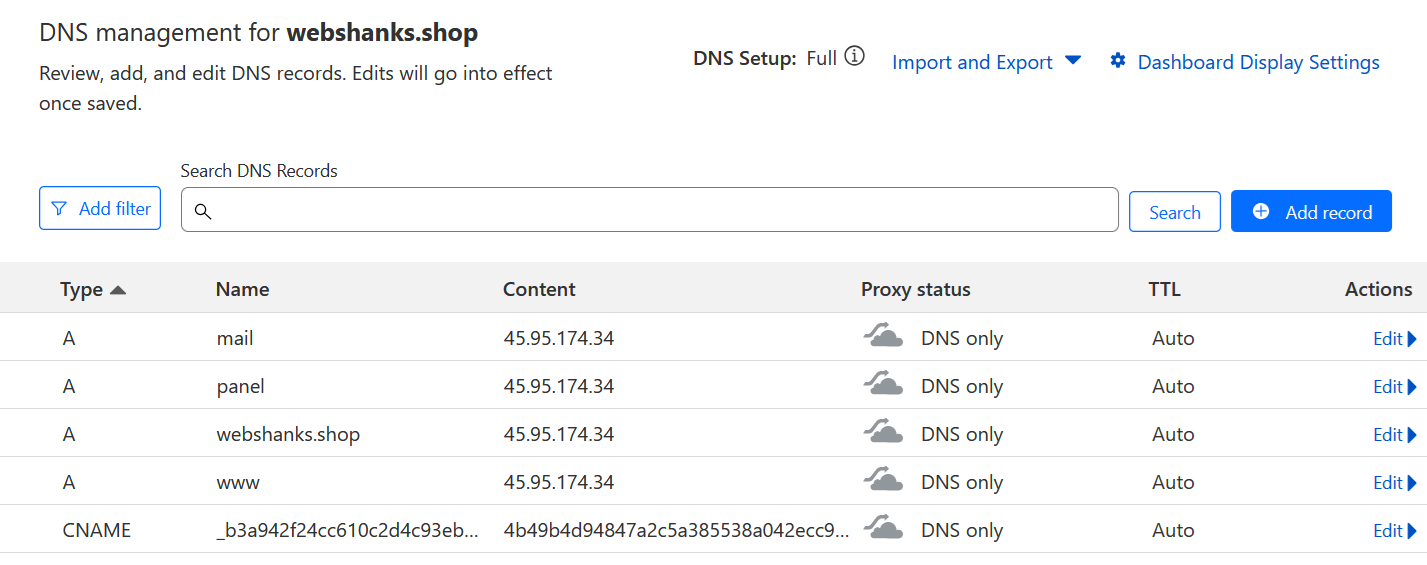Click the cloud proxy icon for panel record
Viewport: 1427px width, 565px height.
pos(883,385)
